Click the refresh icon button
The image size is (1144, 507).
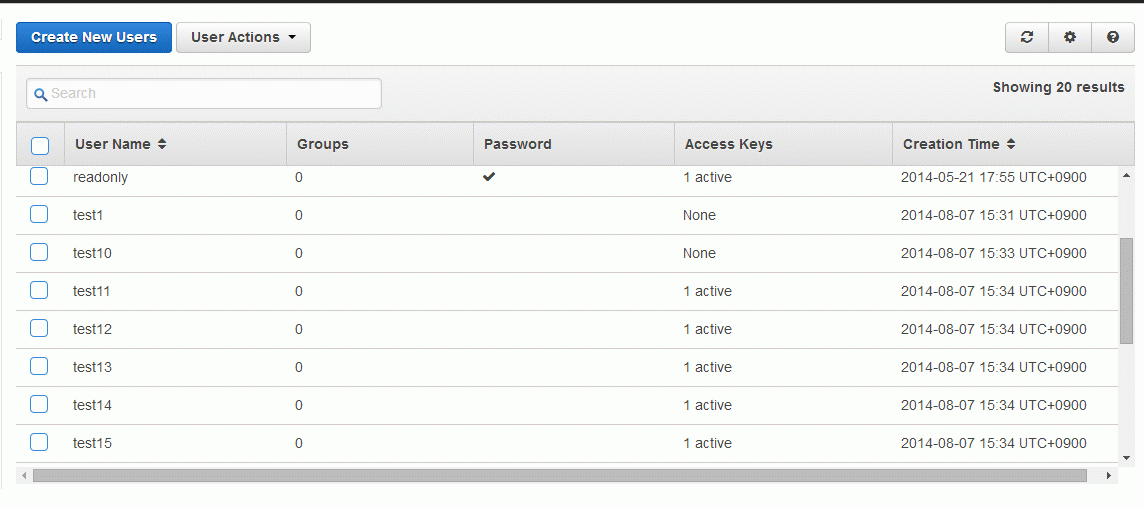point(1027,37)
